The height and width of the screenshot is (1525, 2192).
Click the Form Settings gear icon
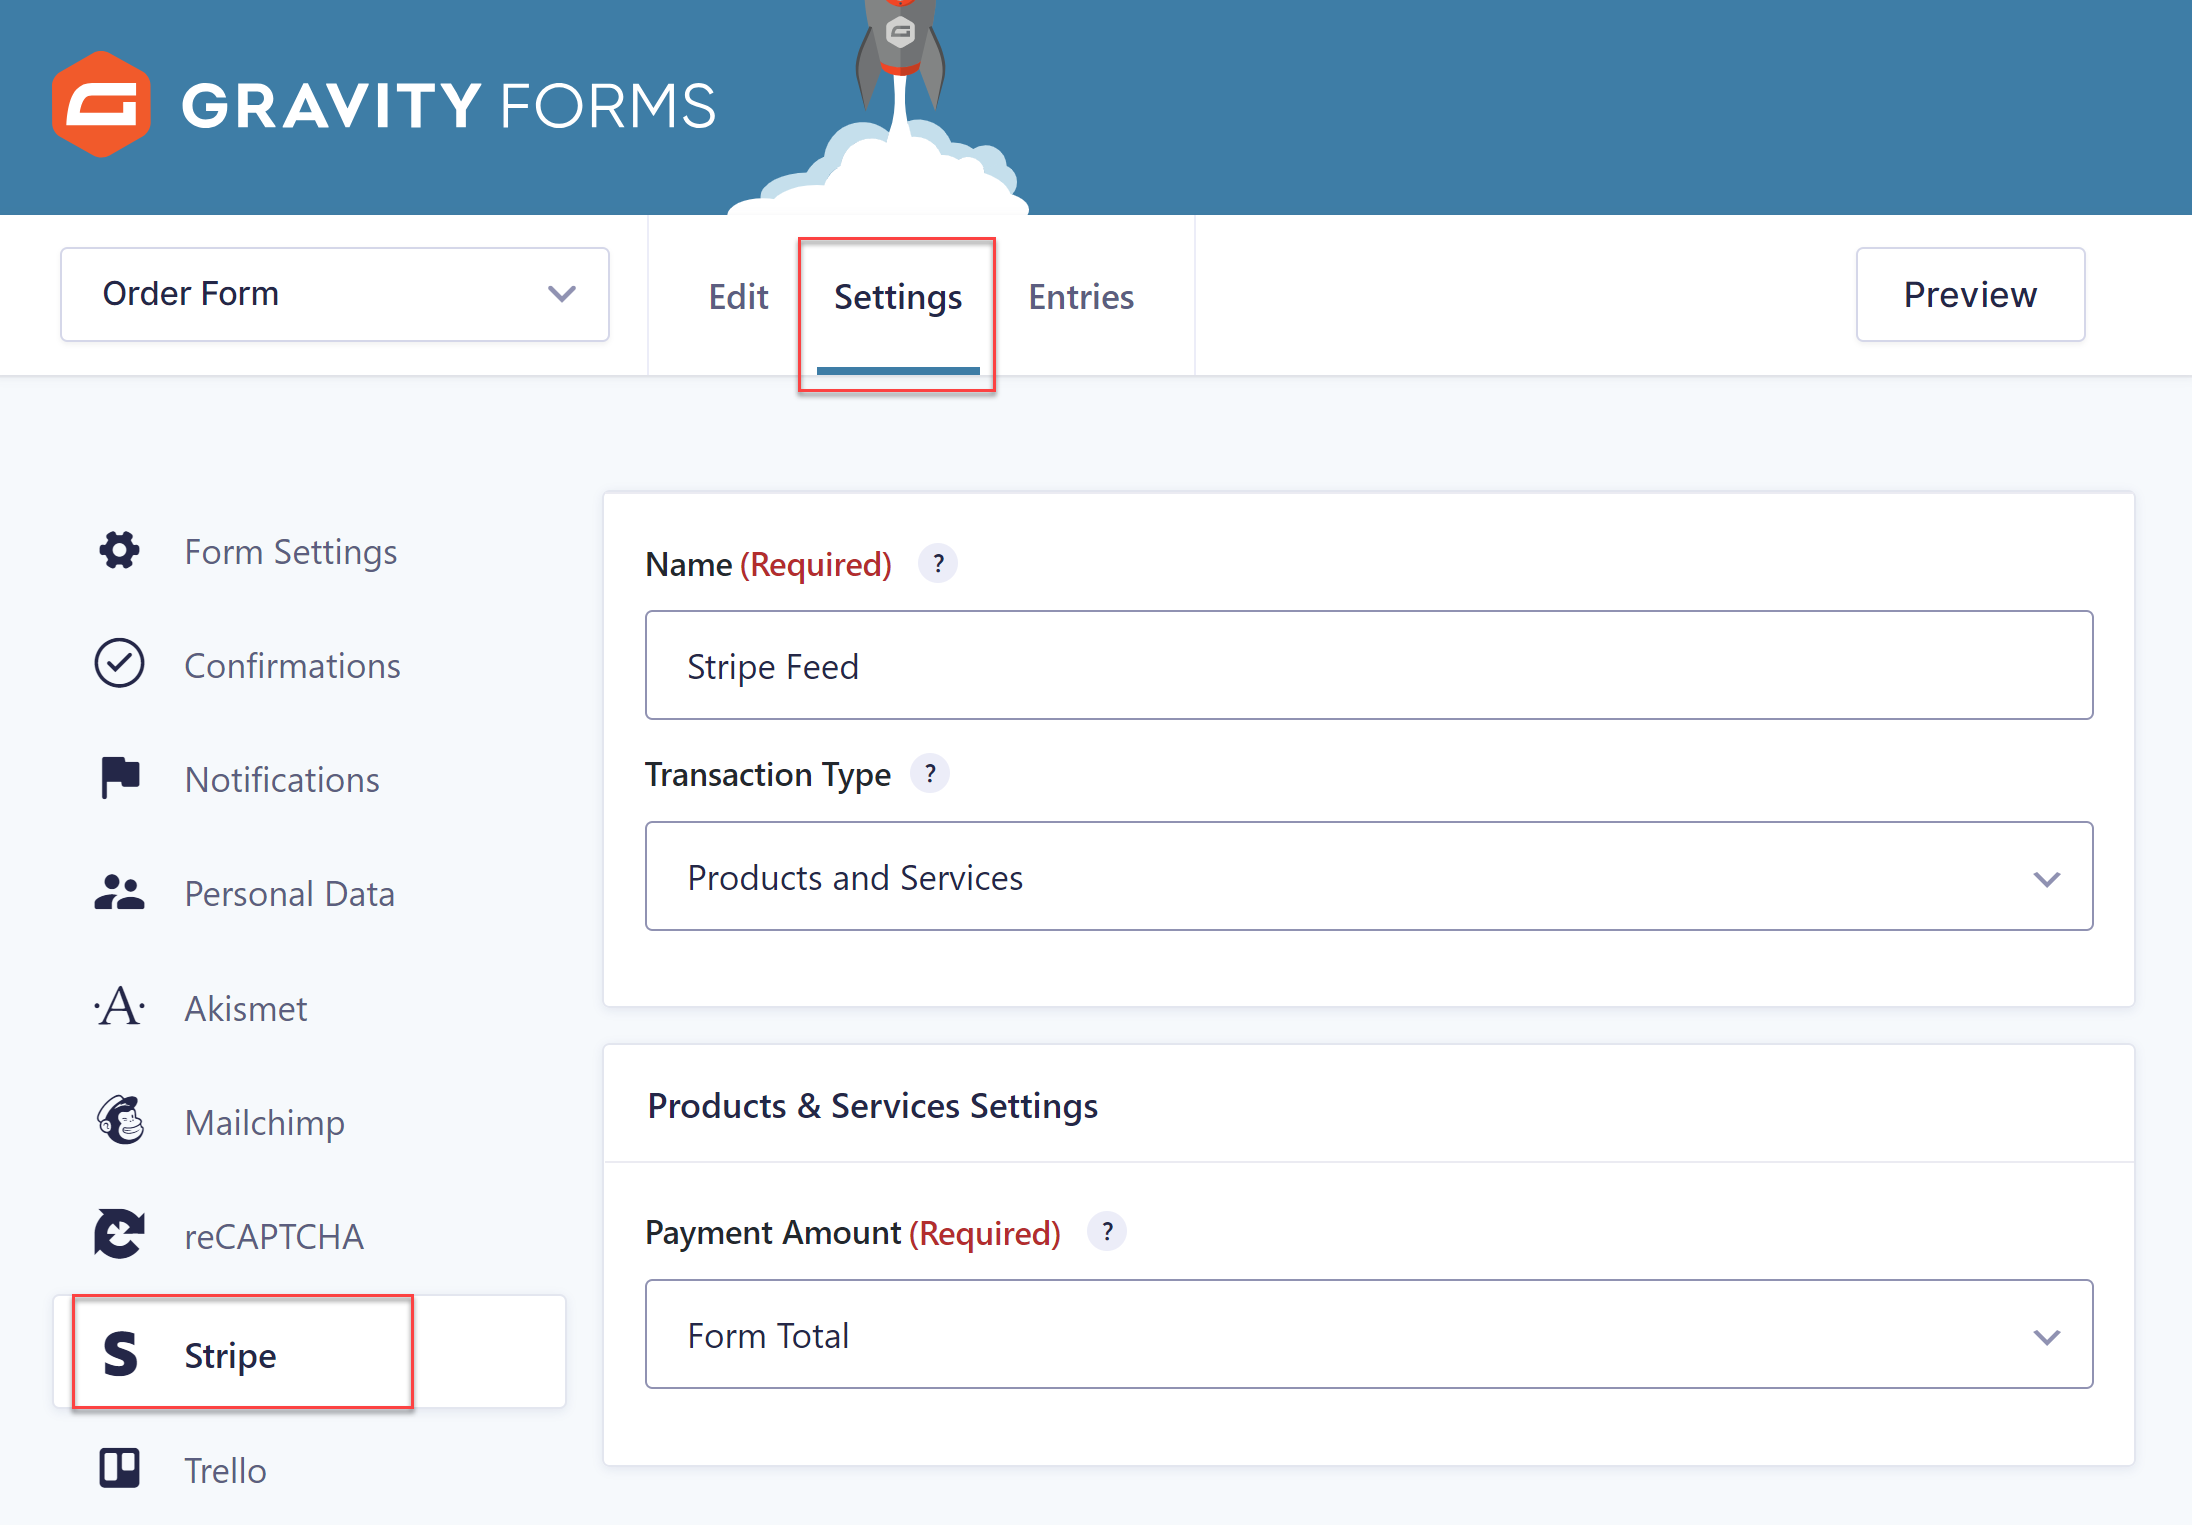tap(120, 550)
